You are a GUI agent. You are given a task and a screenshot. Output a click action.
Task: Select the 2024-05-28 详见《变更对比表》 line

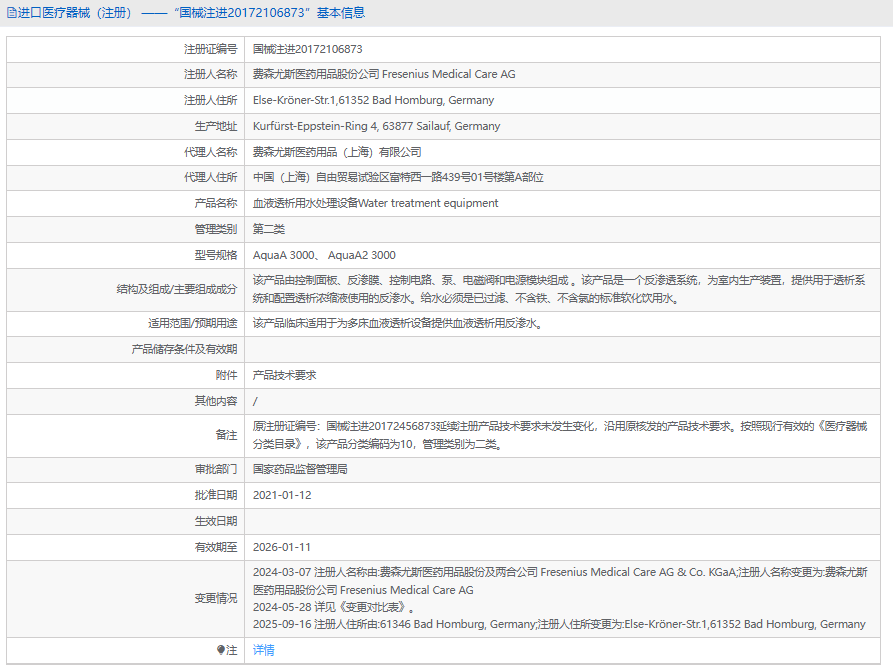tap(334, 607)
